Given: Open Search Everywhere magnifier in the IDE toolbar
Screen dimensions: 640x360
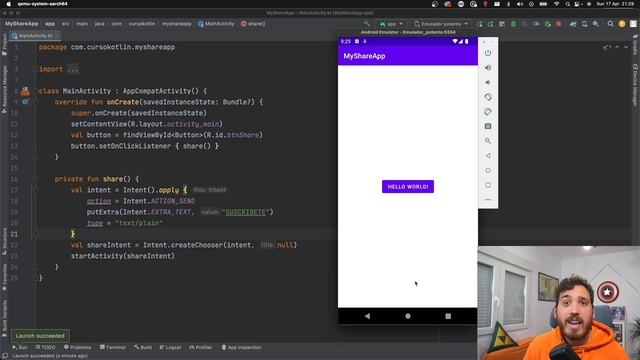Looking at the screenshot, I should [x=610, y=24].
